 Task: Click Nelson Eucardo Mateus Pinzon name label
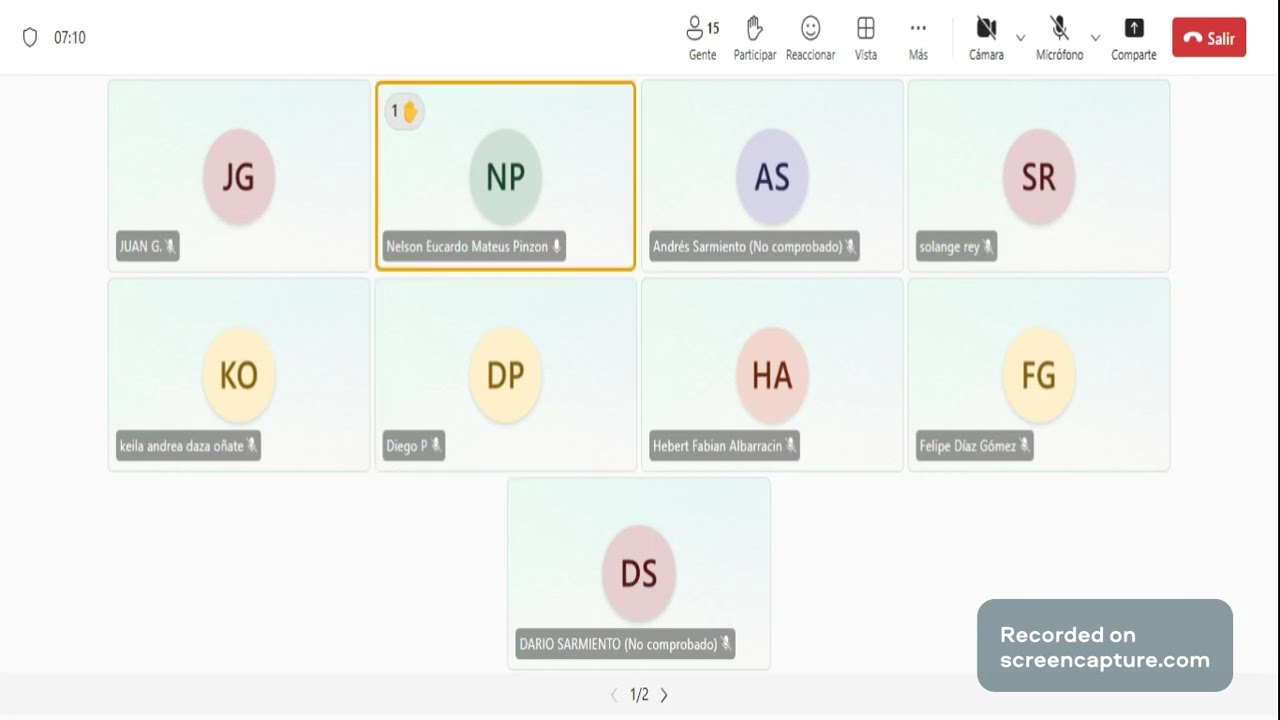point(474,246)
